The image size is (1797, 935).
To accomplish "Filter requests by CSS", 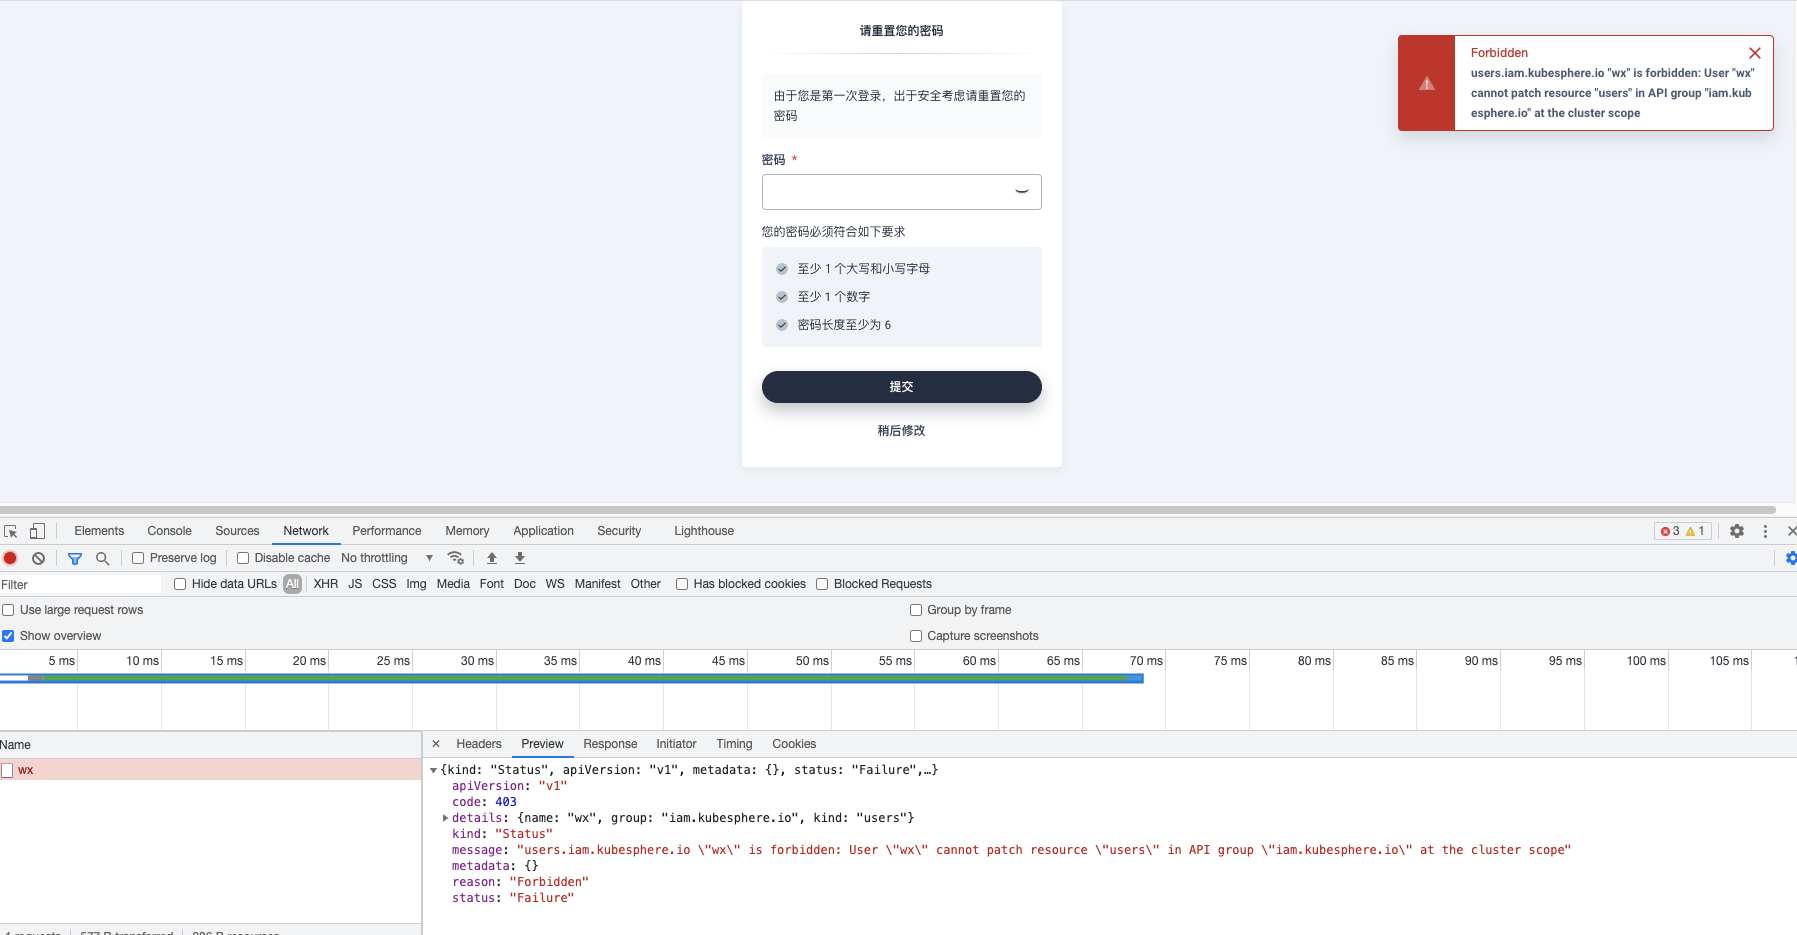I will click(384, 584).
